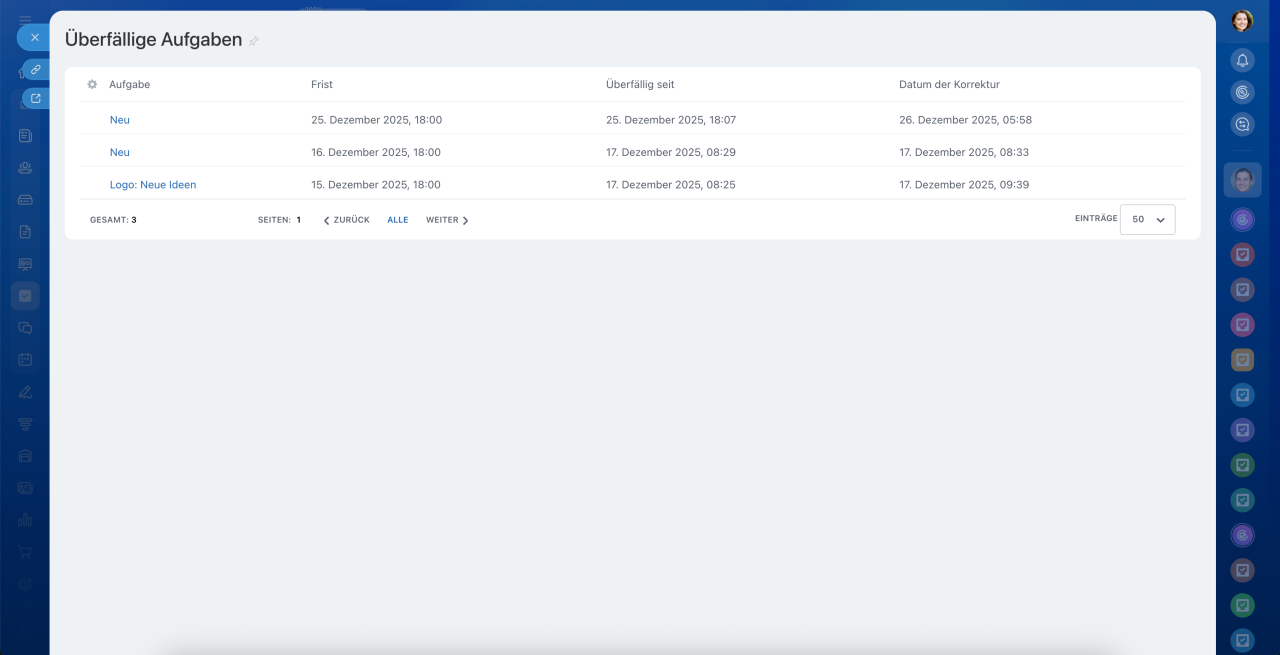This screenshot has width=1280, height=655.
Task: Open task Neu due 25. Dezember
Action: [120, 120]
